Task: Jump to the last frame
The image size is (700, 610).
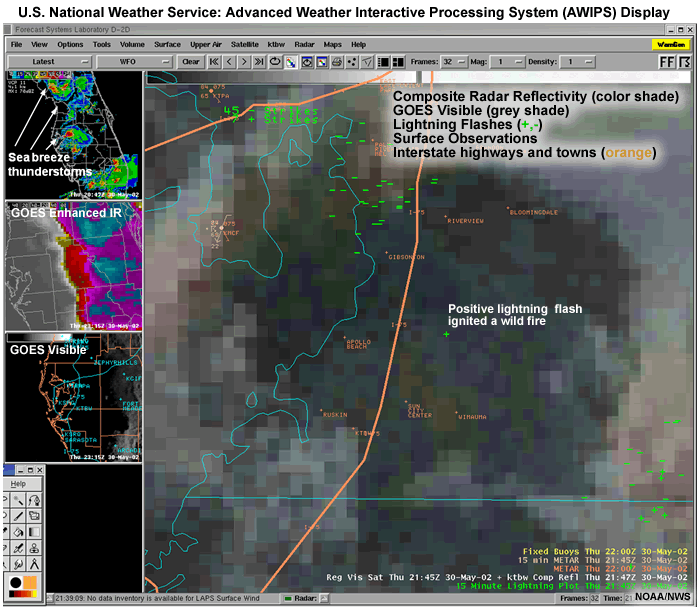Action: [259, 62]
